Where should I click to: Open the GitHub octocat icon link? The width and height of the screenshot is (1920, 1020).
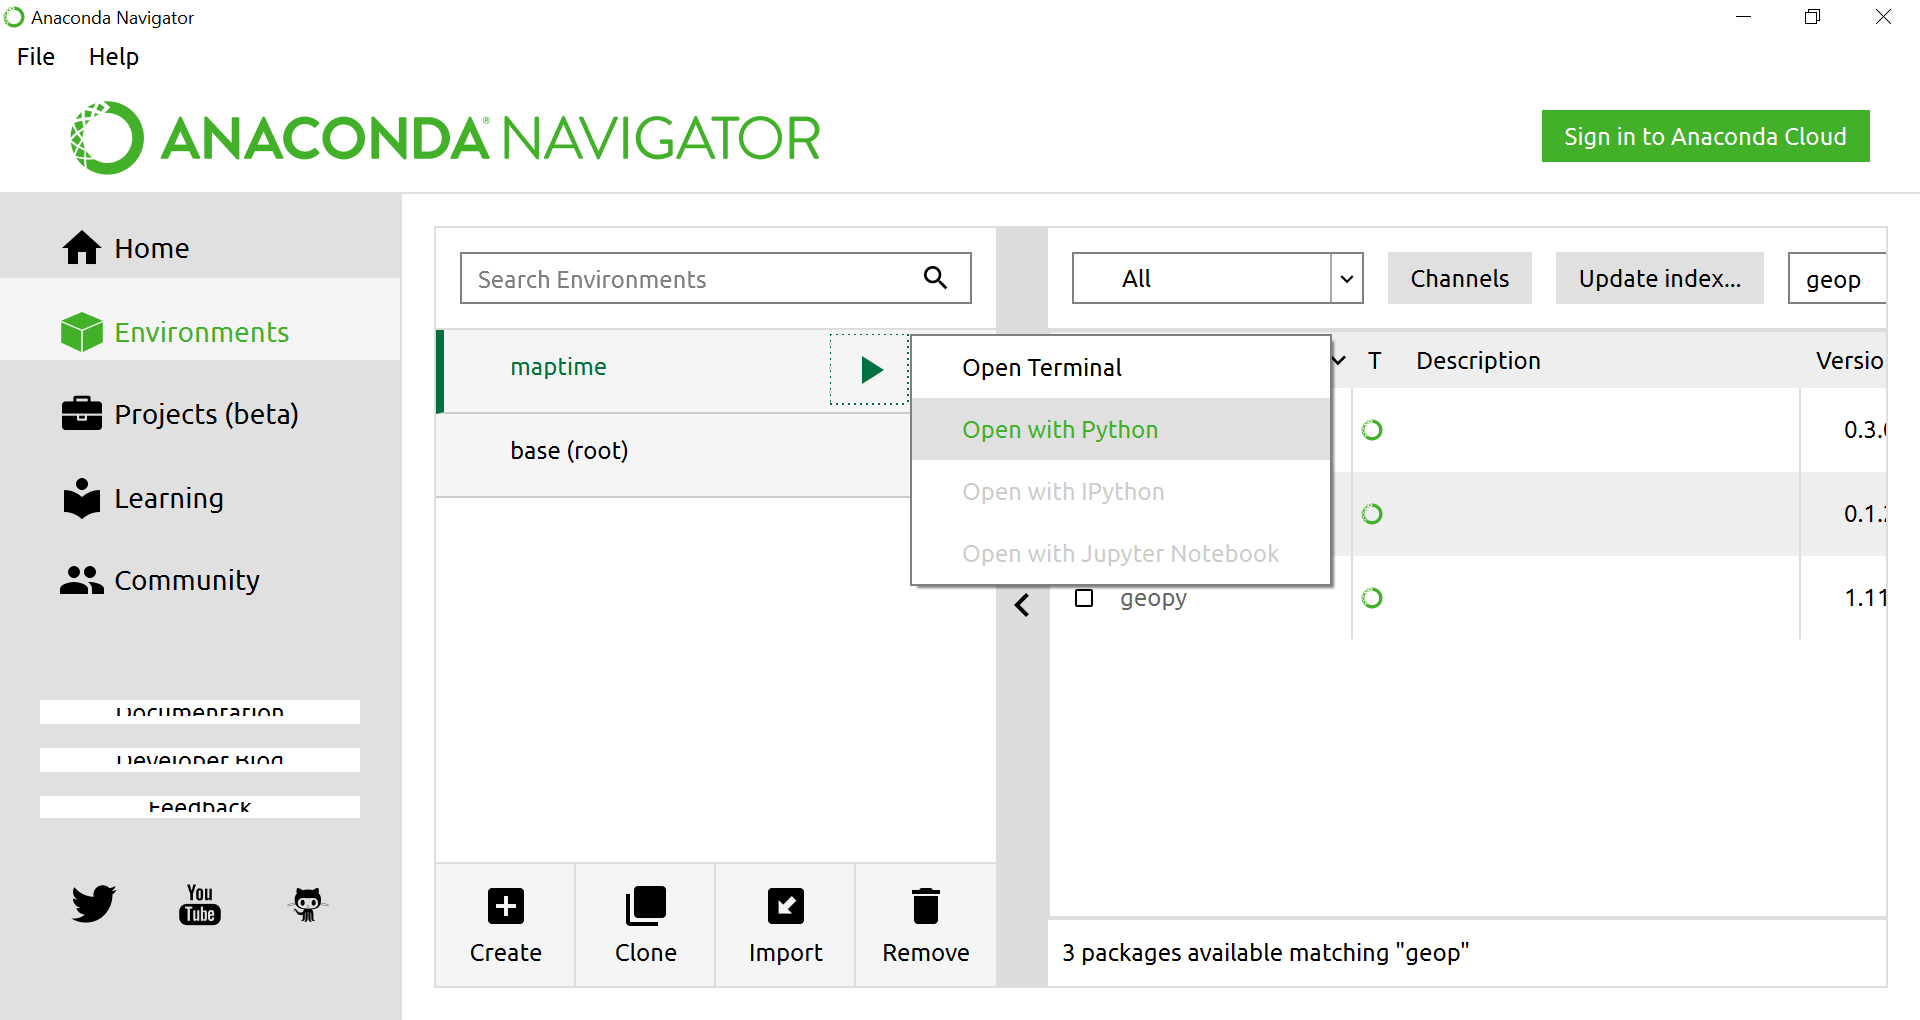[307, 904]
